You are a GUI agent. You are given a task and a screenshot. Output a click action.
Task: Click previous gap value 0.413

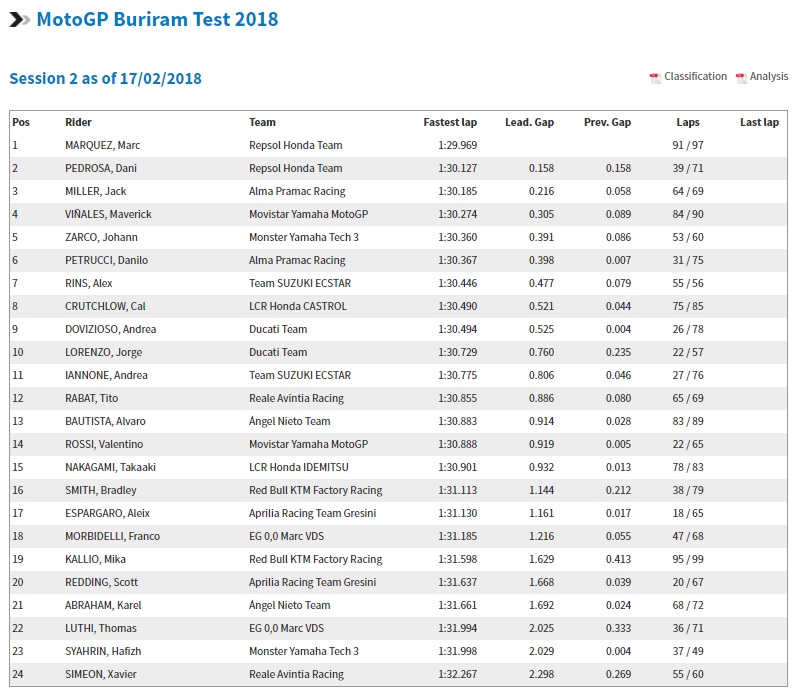618,559
